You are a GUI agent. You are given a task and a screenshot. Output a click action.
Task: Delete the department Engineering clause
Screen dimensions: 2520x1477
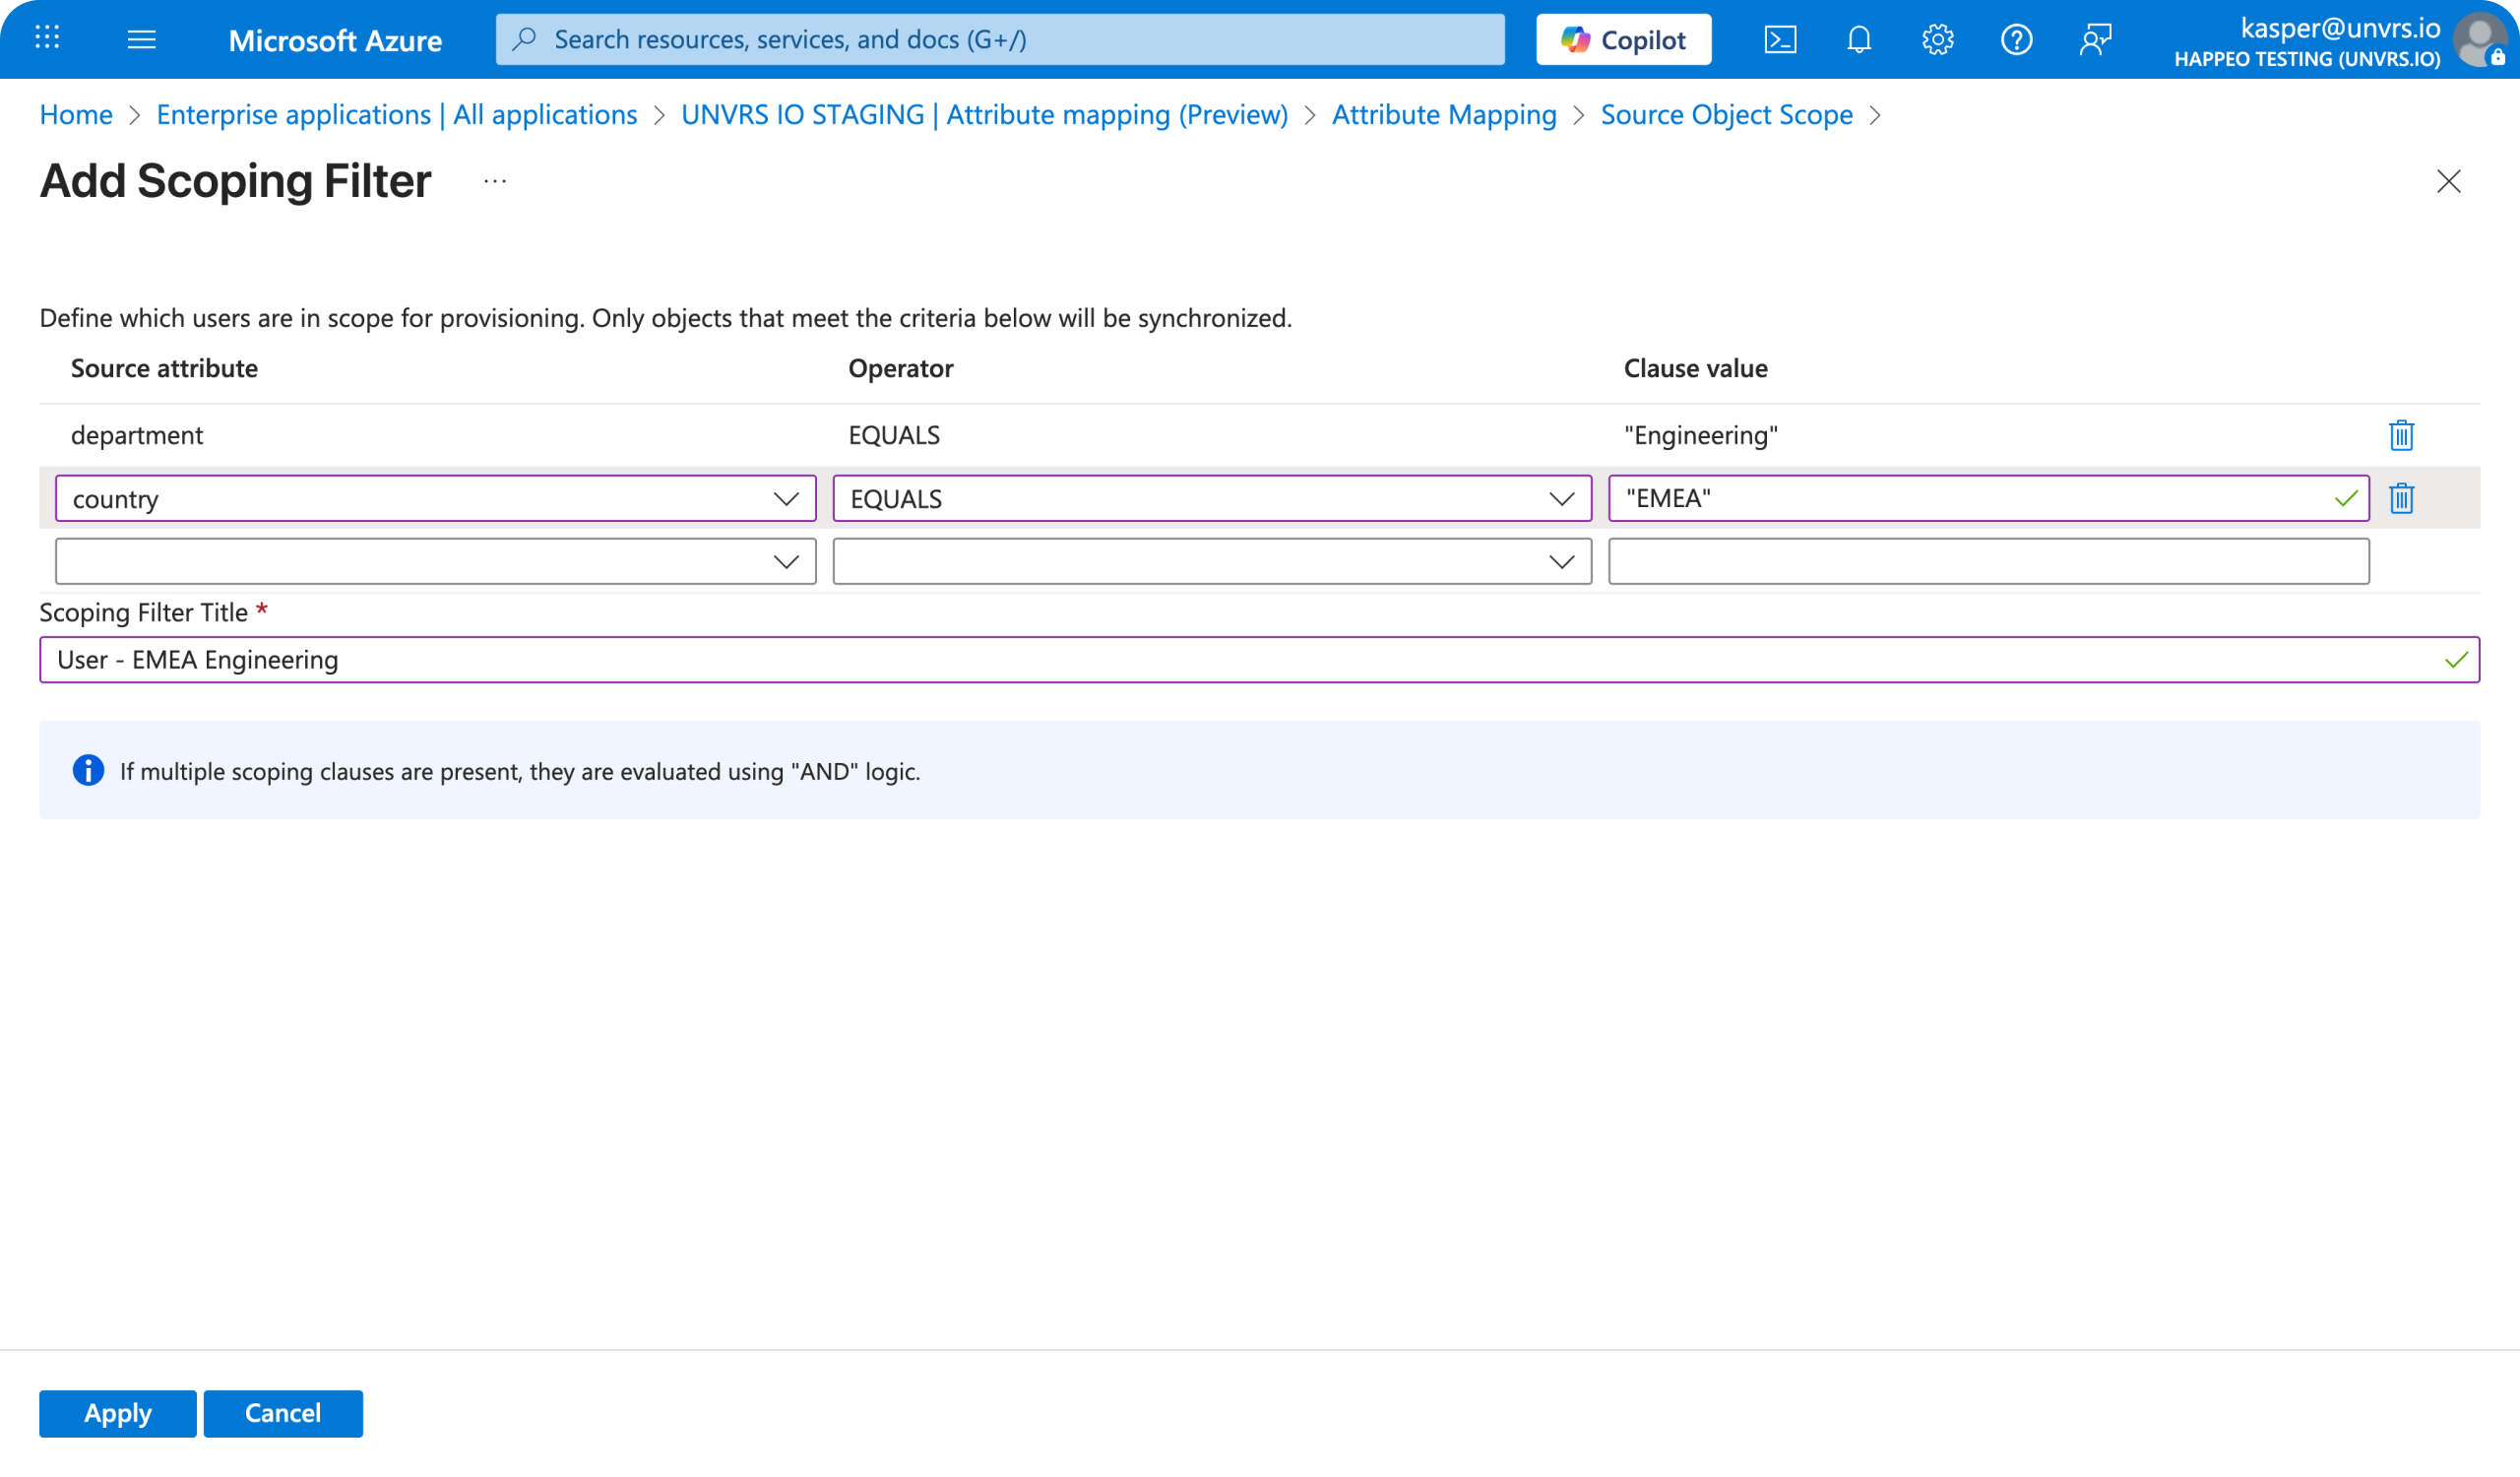[2402, 435]
